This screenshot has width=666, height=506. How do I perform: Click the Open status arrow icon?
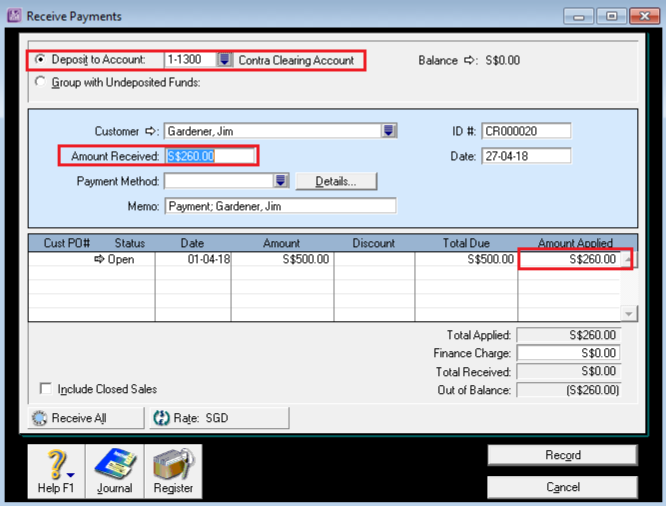pos(99,259)
